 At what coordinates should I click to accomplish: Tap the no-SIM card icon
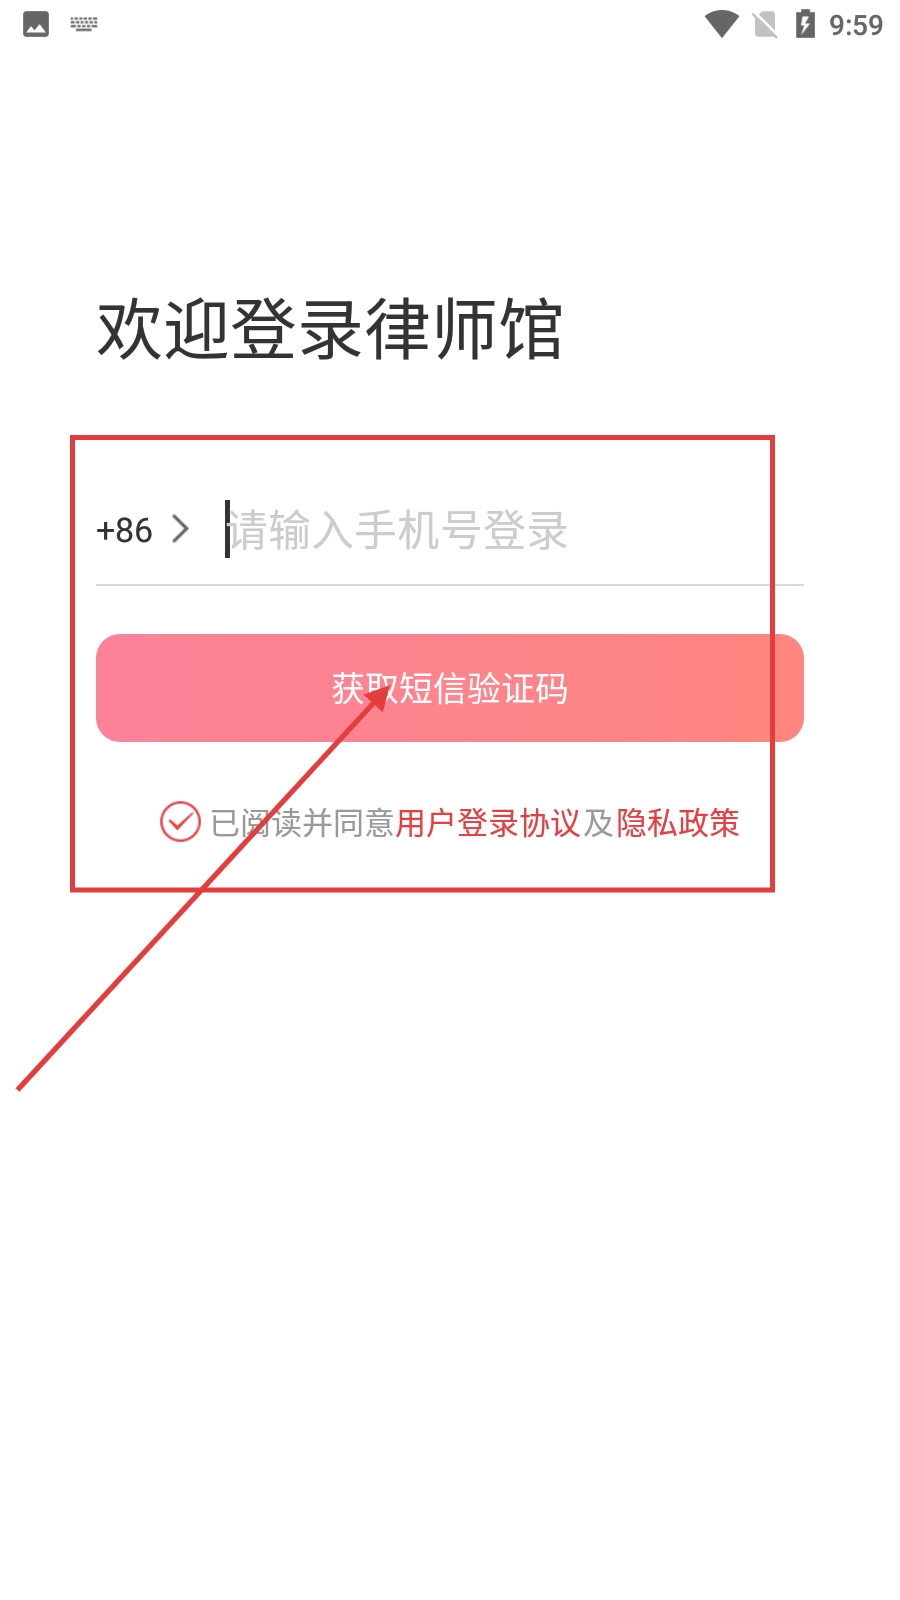point(765,24)
